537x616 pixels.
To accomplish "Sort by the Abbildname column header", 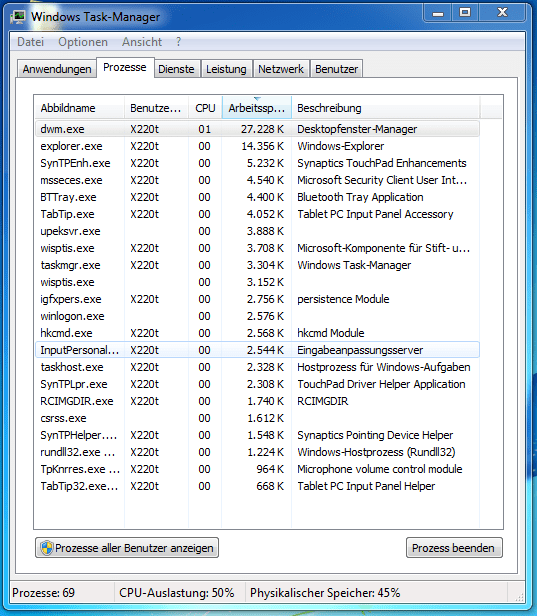I will 80,108.
